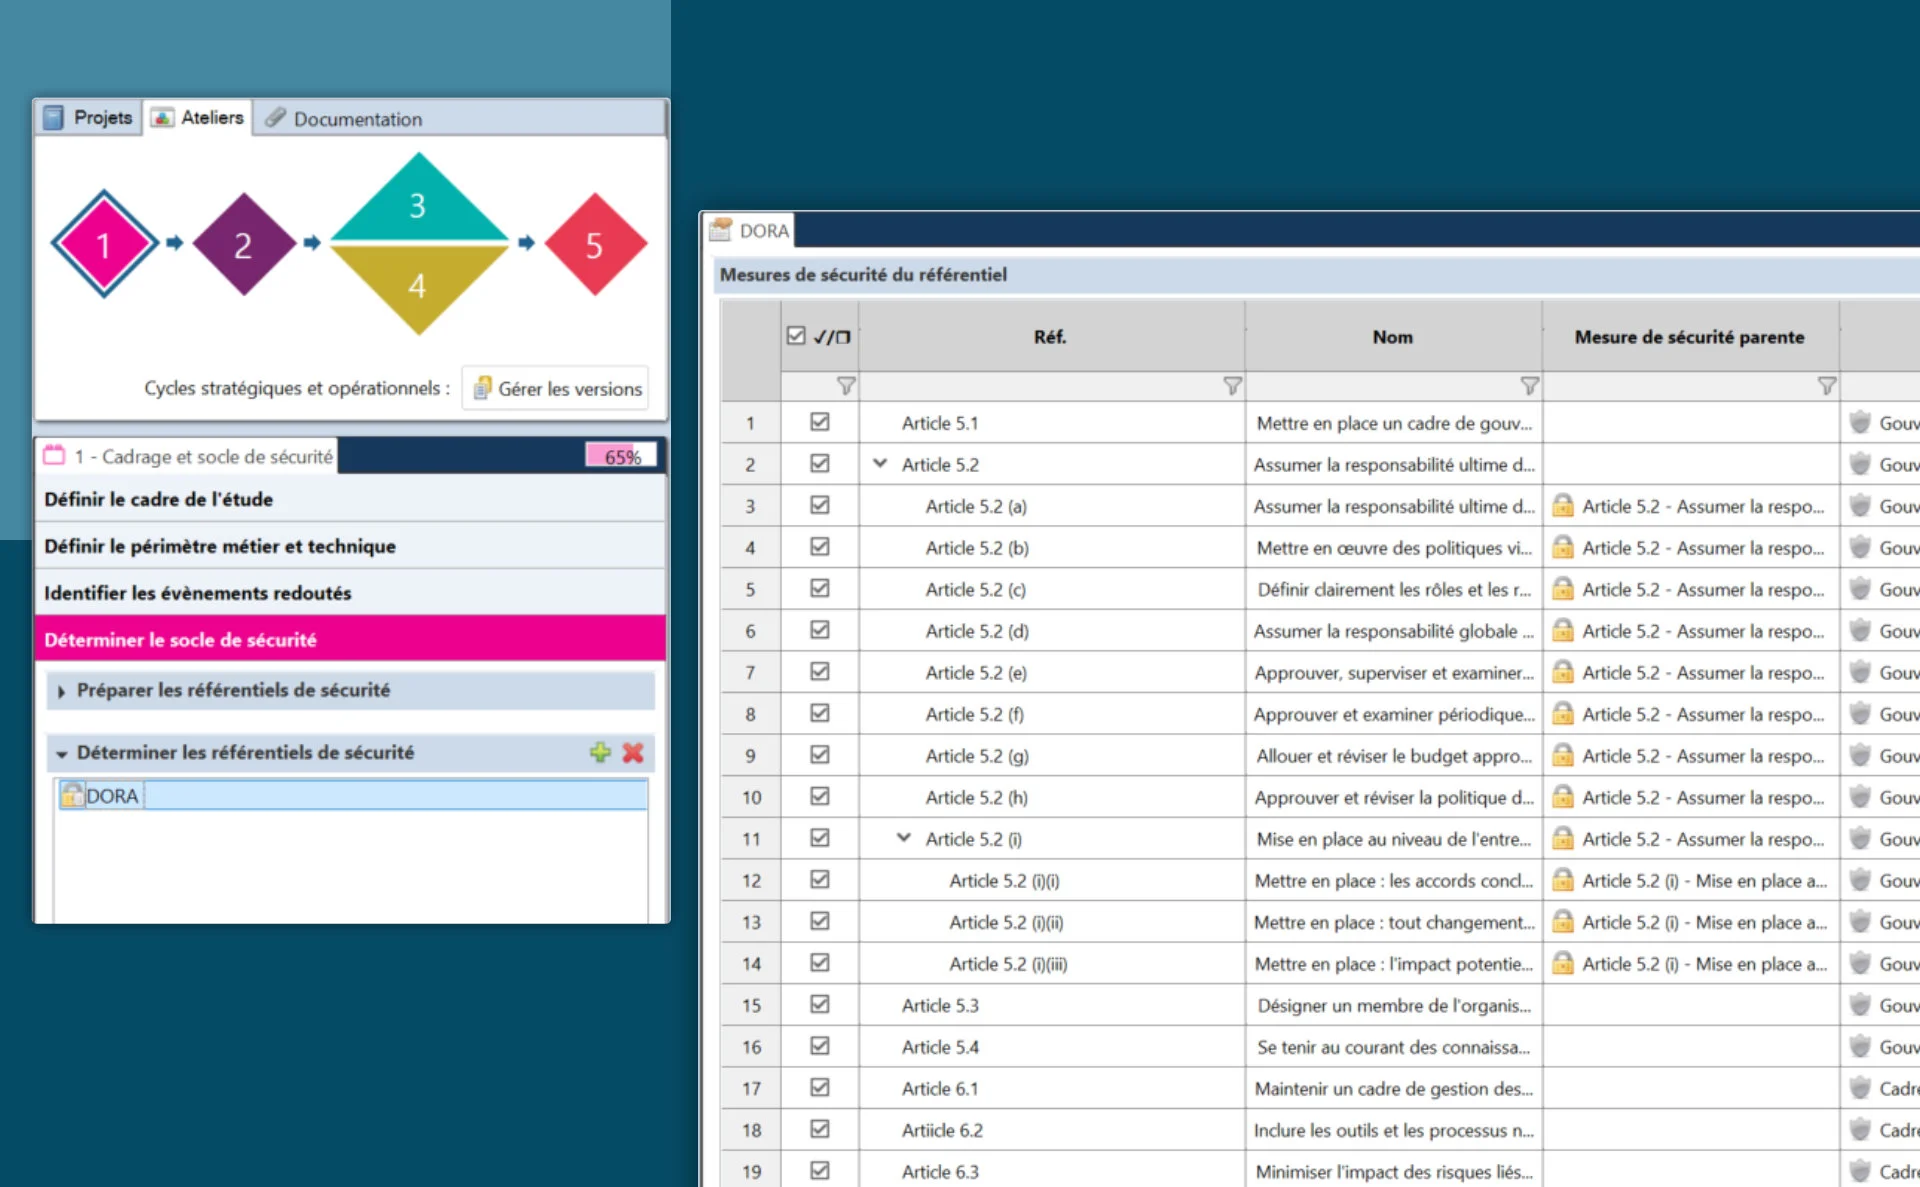Uncheck the Article 6.3 checkbox
This screenshot has width=1920, height=1187.
pos(820,1170)
